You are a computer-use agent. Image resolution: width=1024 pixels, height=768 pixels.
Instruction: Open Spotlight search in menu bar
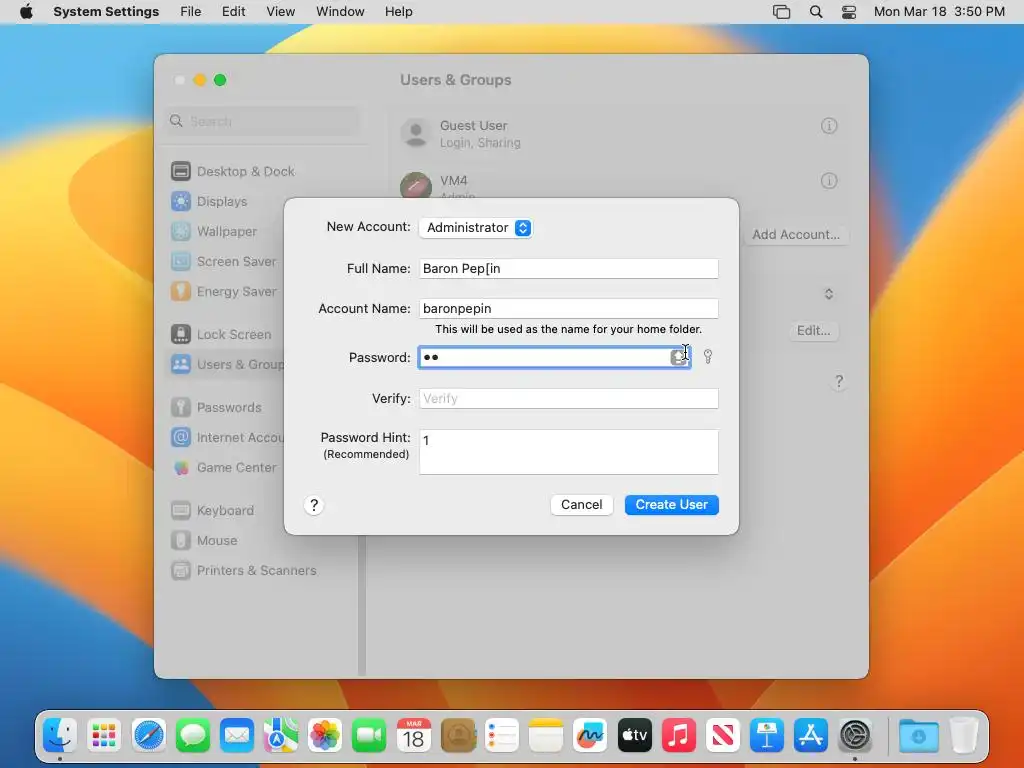click(816, 12)
